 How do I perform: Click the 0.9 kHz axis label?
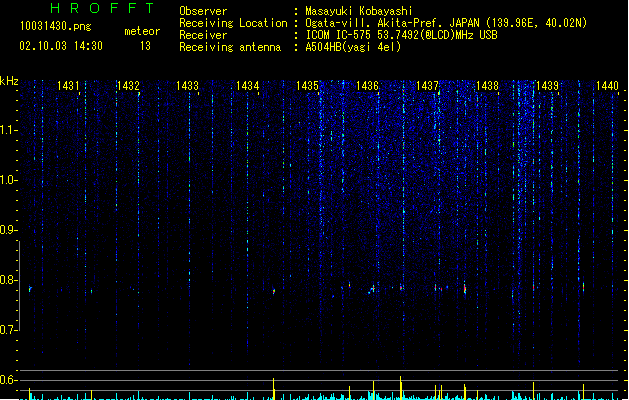(x=8, y=230)
